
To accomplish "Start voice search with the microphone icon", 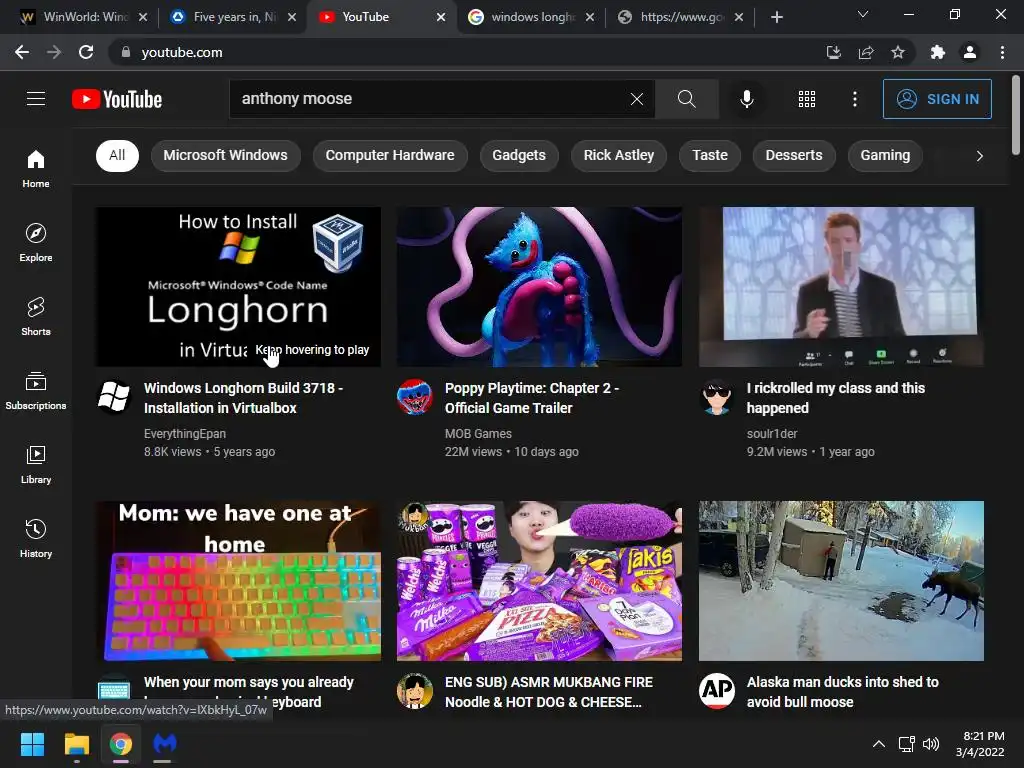I will (x=746, y=99).
